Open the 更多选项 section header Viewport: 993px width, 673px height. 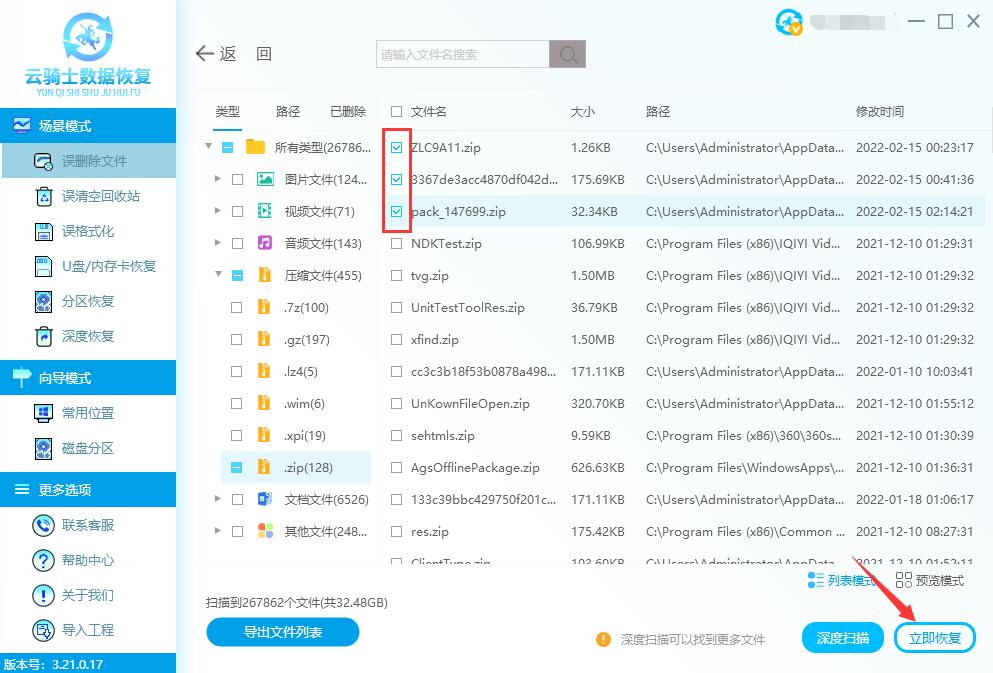click(x=88, y=489)
